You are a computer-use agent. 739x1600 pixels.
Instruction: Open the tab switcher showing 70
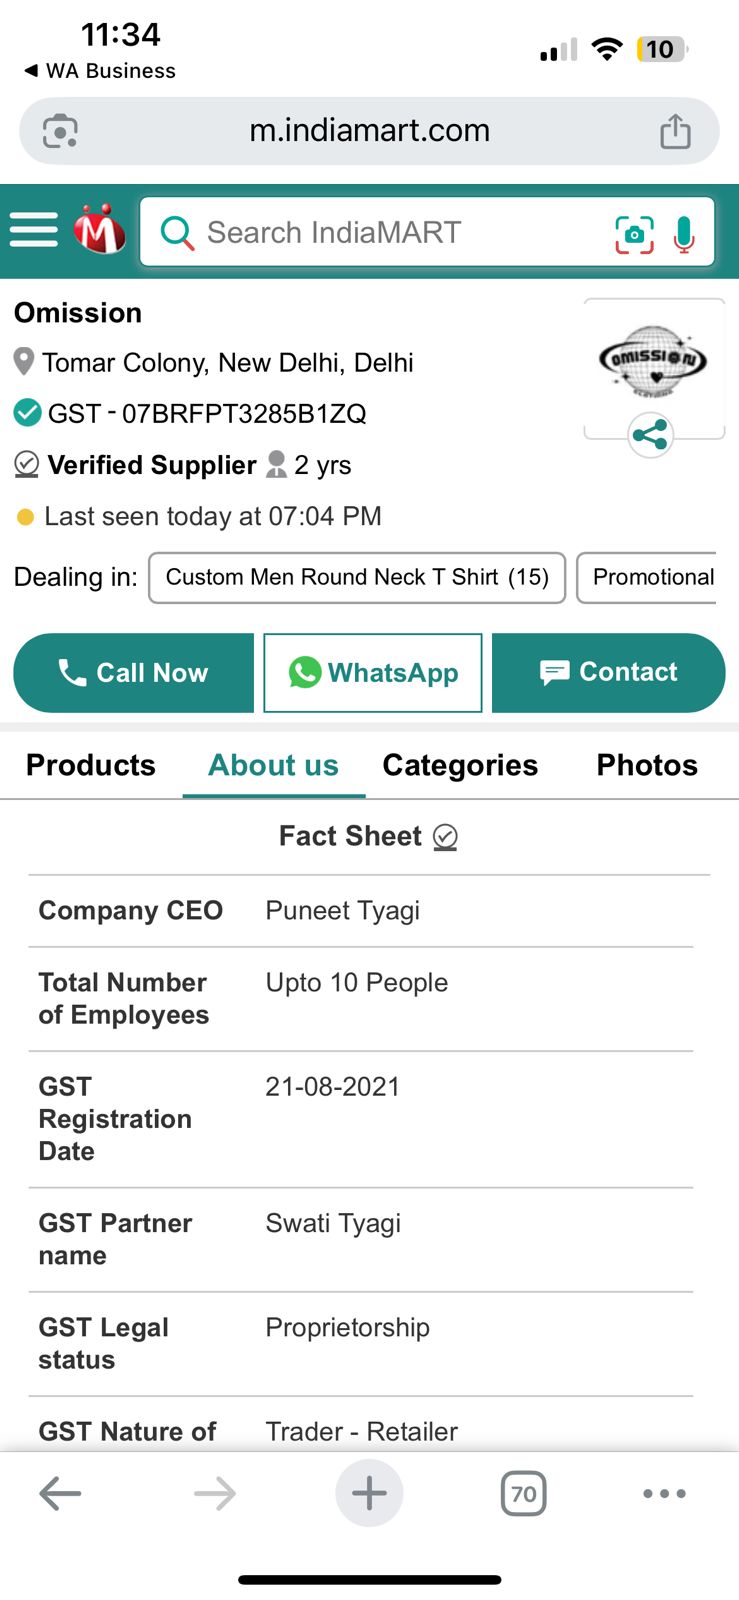pos(523,1494)
